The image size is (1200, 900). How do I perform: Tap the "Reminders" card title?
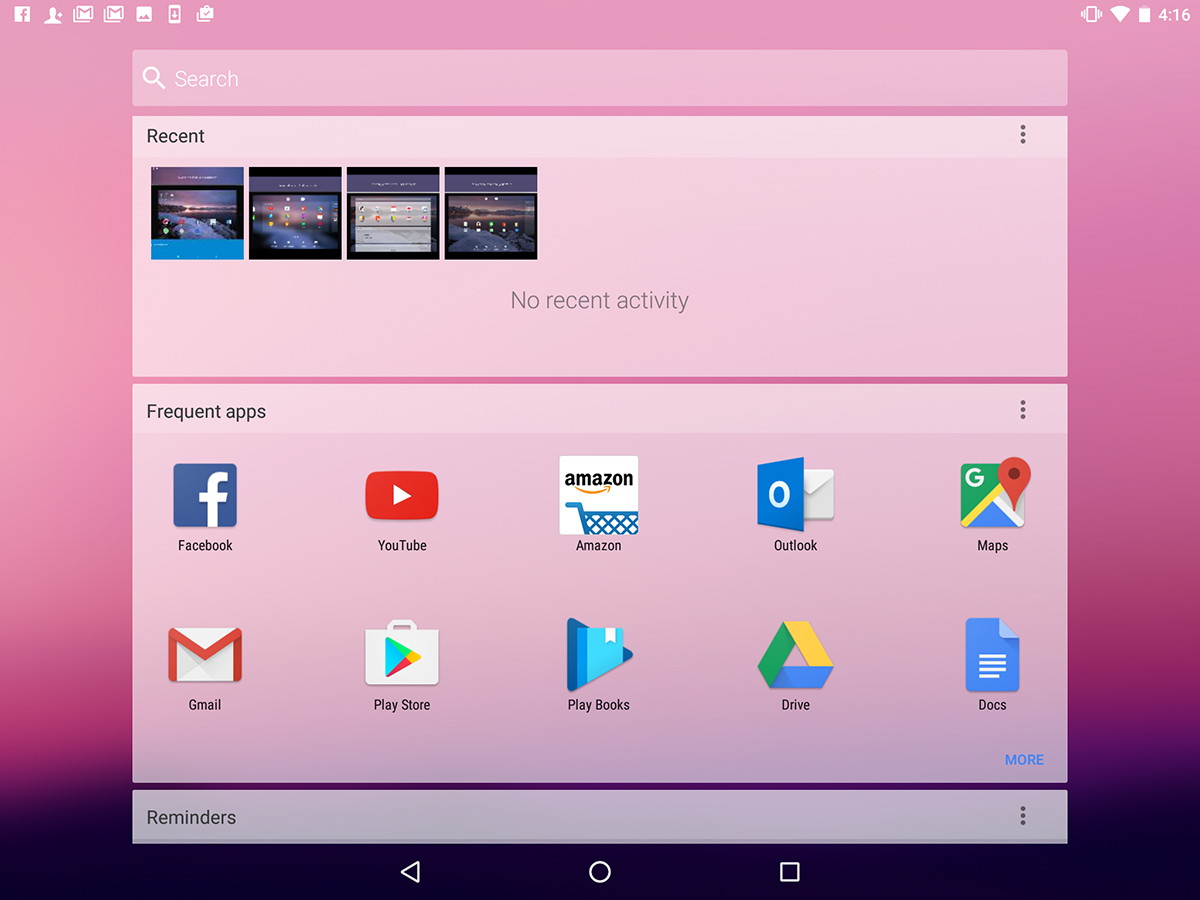pos(191,817)
